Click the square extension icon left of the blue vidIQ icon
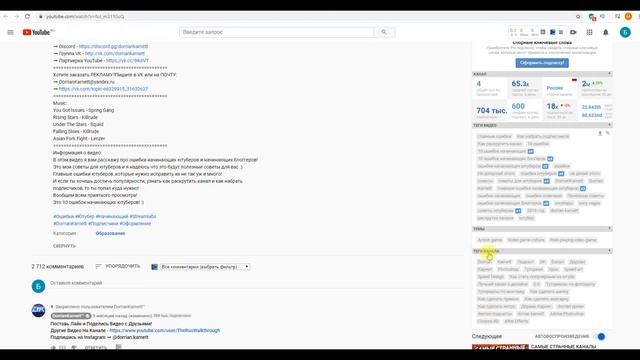This screenshot has height=360, width=640. pos(543,32)
